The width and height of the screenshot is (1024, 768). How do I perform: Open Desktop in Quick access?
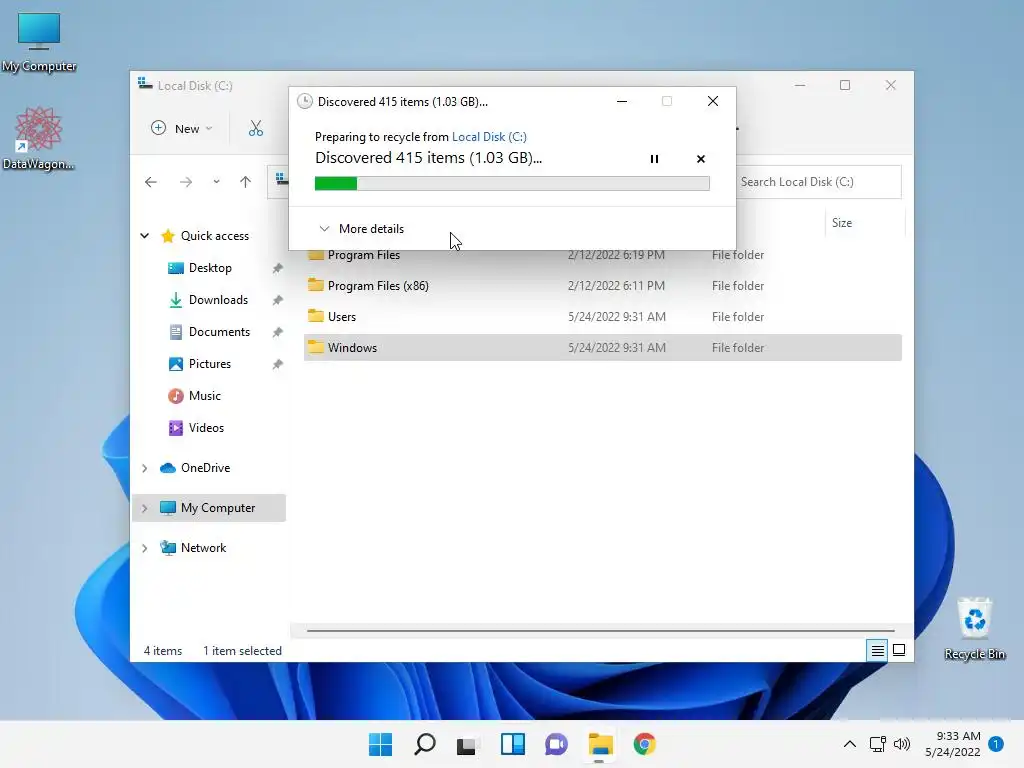(x=210, y=268)
